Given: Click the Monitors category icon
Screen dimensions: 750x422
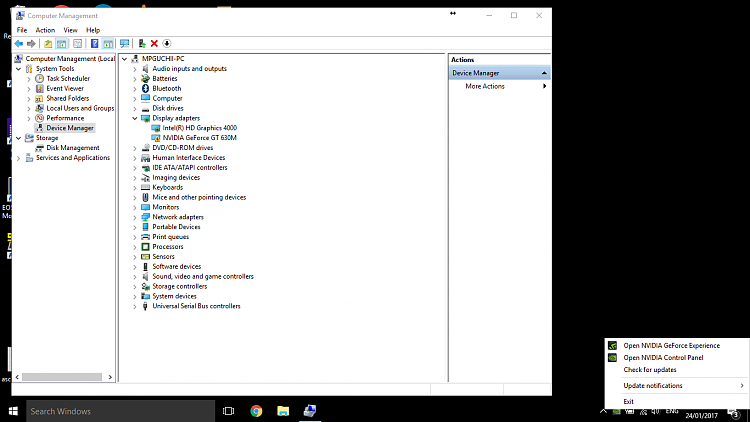Looking at the screenshot, I should click(145, 207).
